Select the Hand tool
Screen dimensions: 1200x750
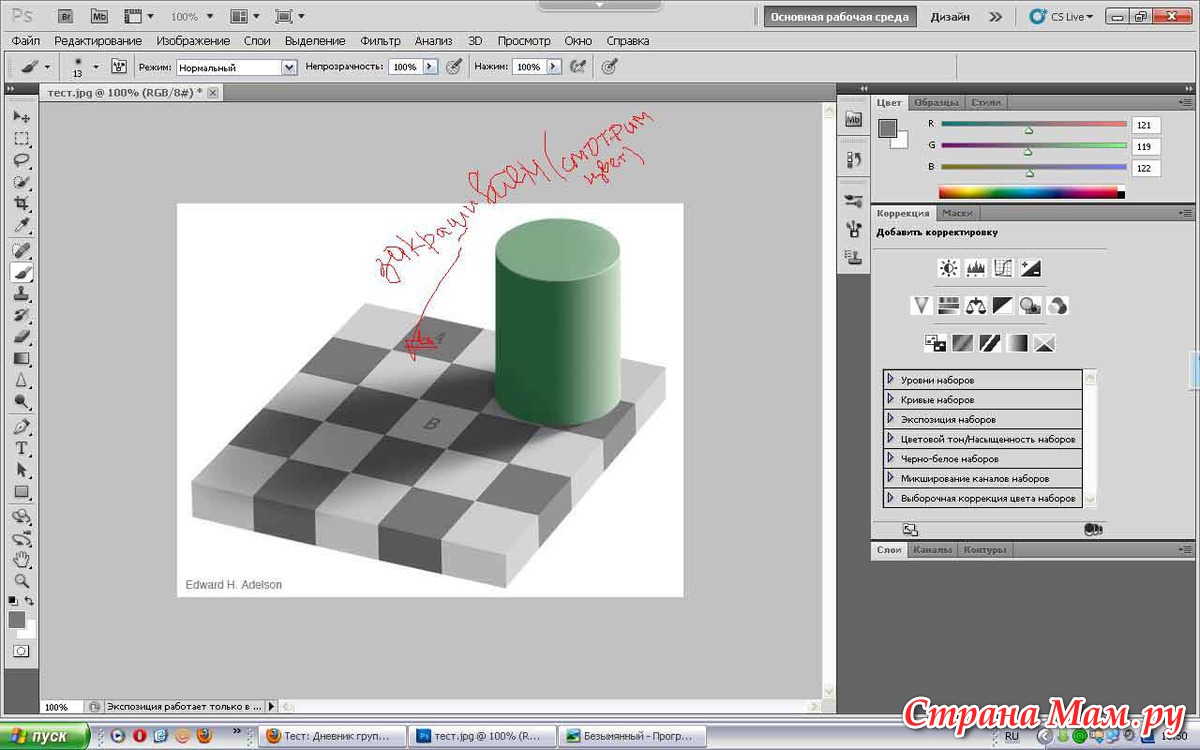(21, 559)
